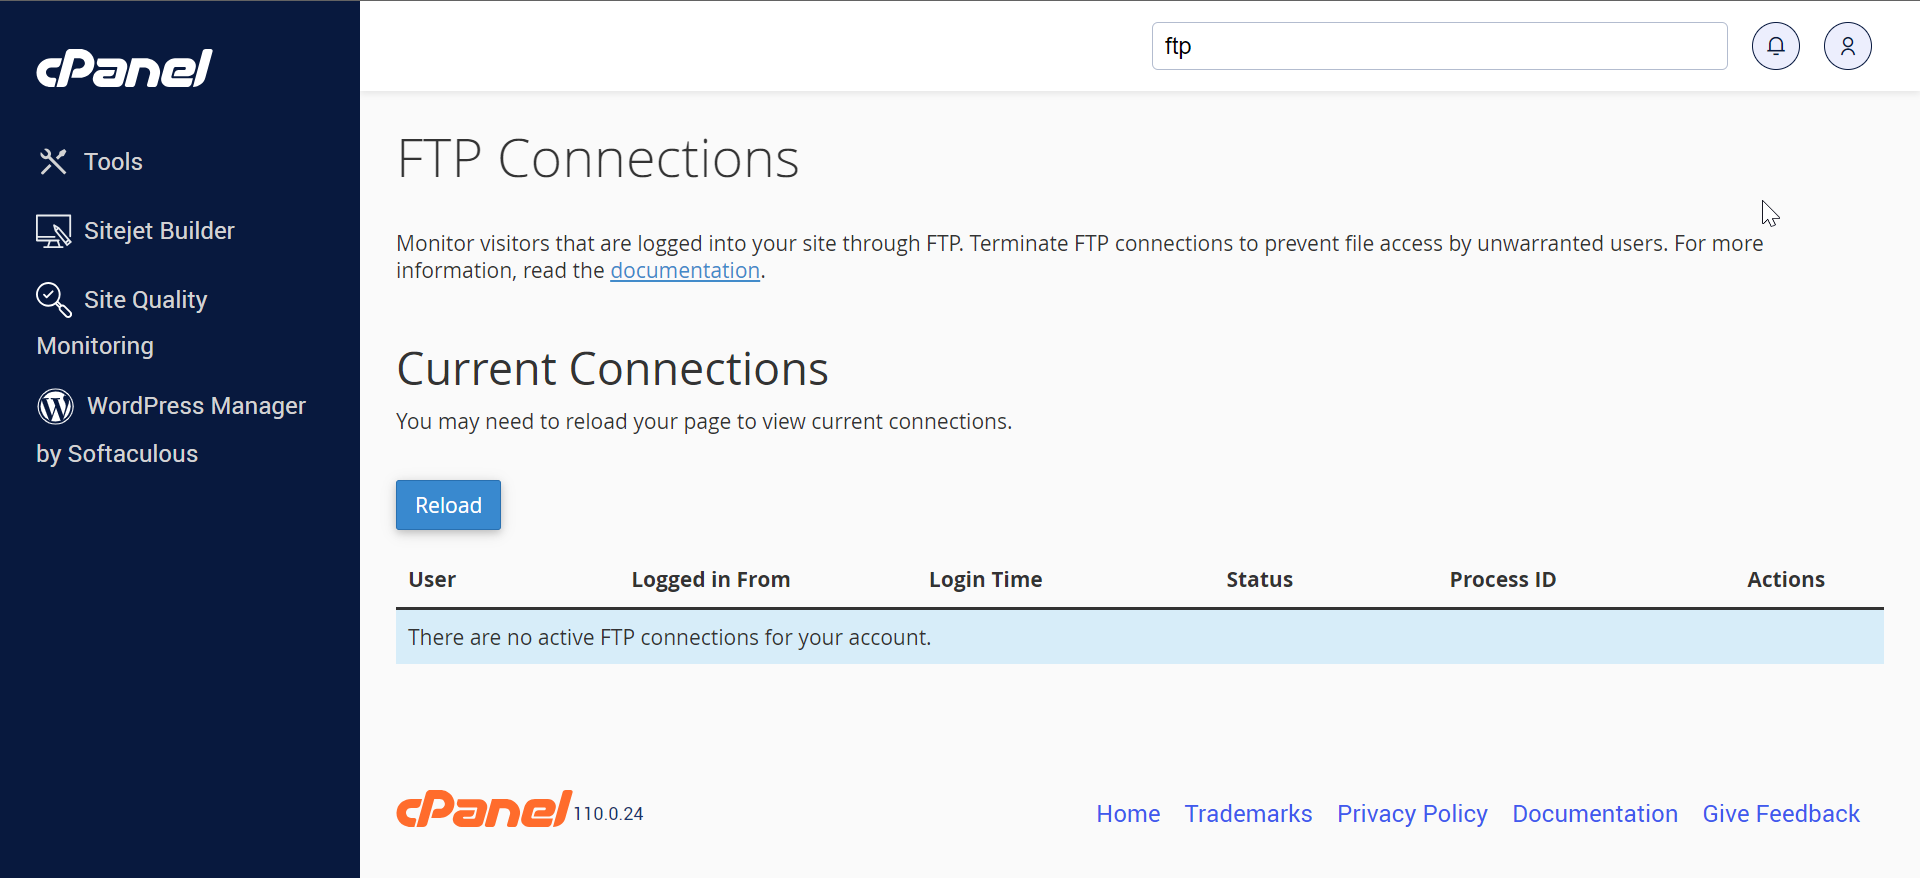Click Give Feedback footer link

click(1781, 814)
